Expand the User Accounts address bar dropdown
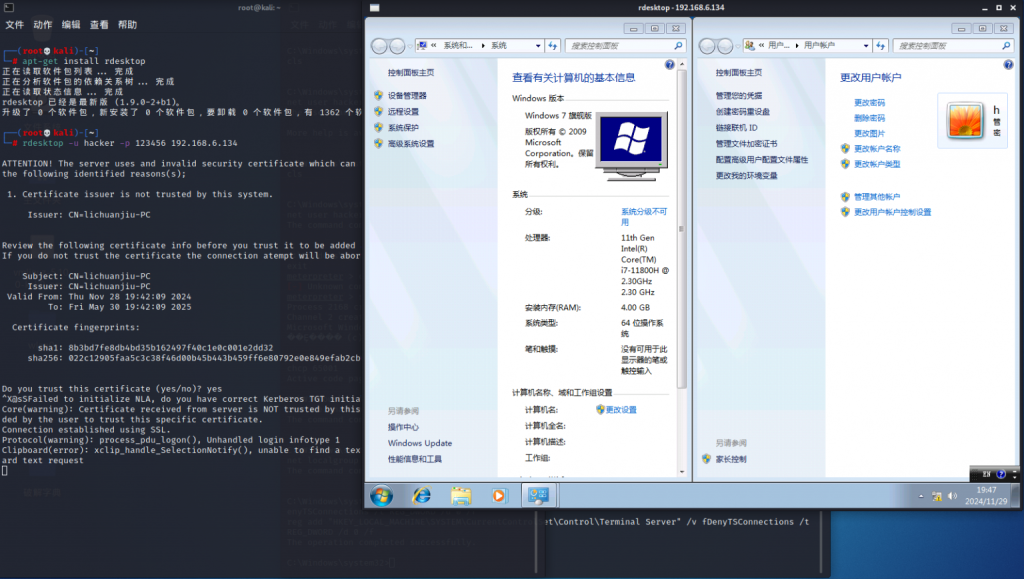Image resolution: width=1024 pixels, height=579 pixels. [866, 46]
